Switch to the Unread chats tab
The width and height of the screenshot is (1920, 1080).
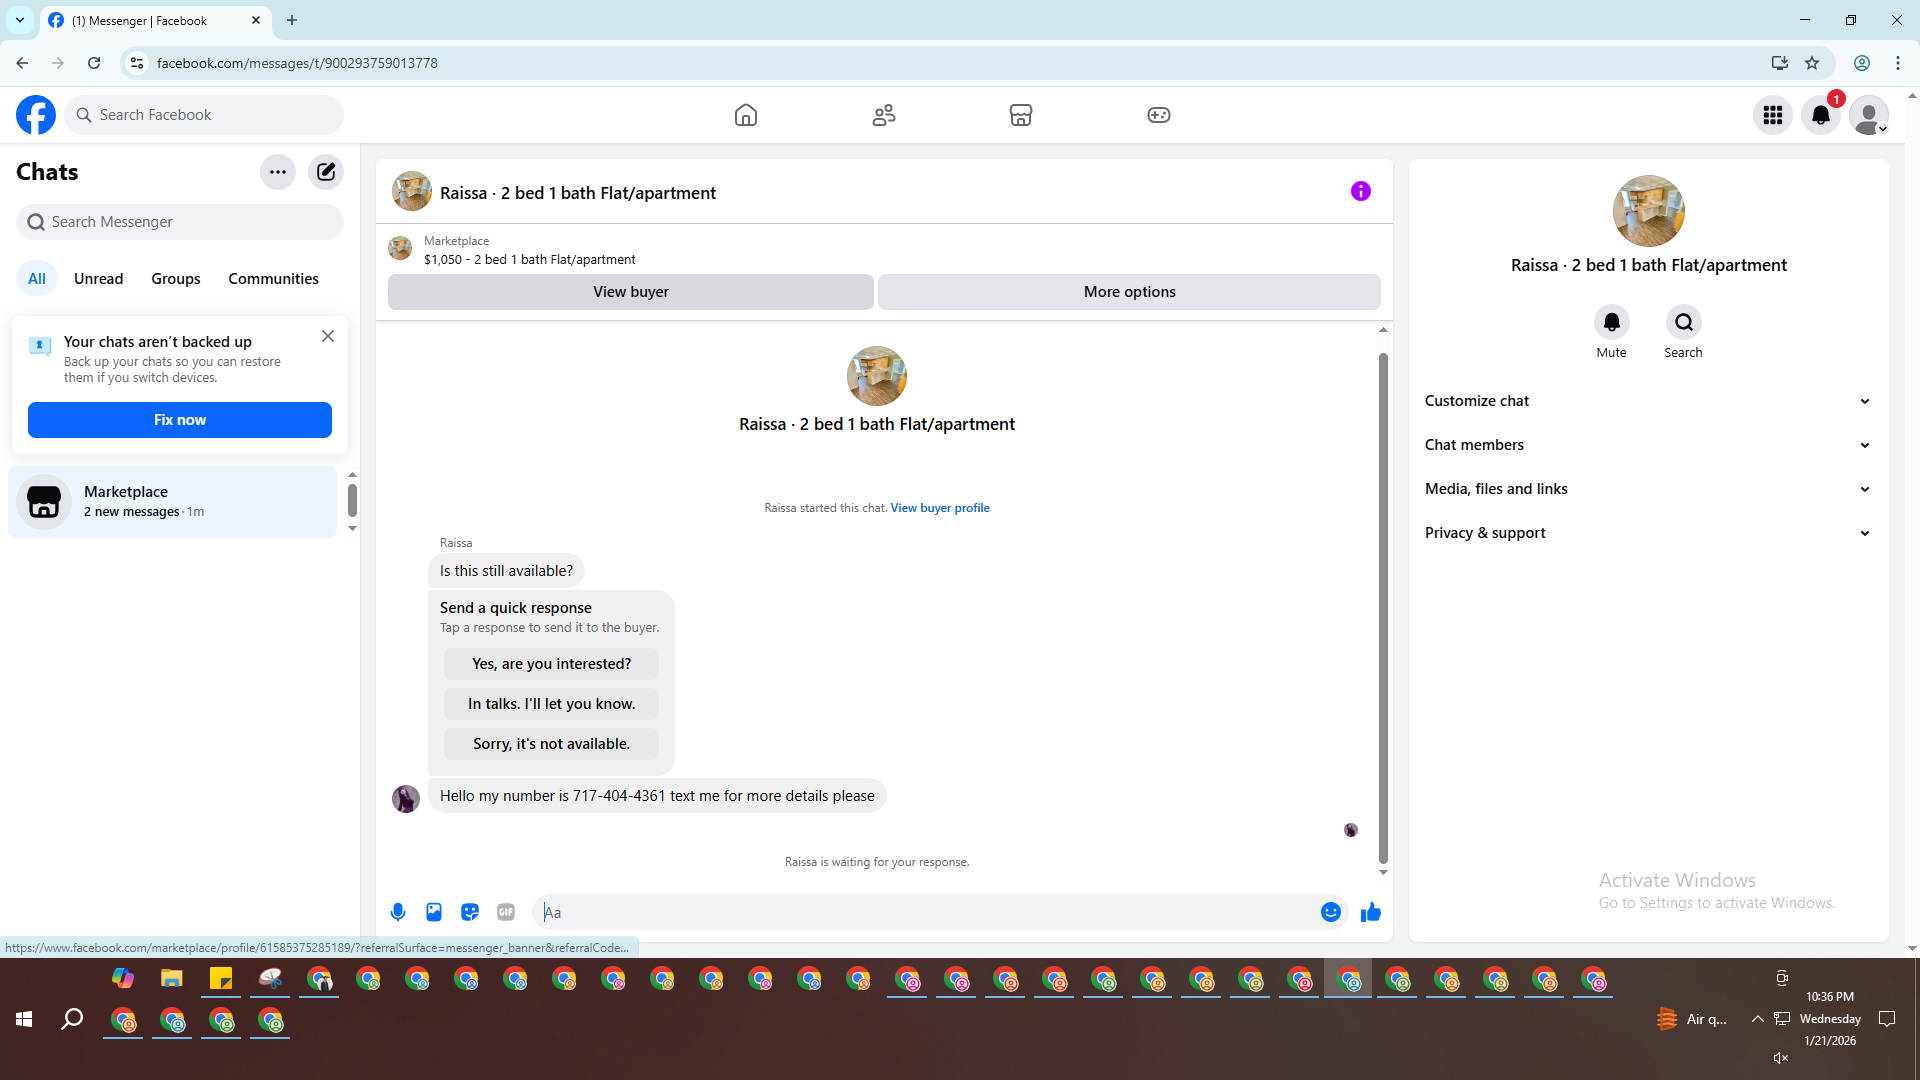point(98,279)
